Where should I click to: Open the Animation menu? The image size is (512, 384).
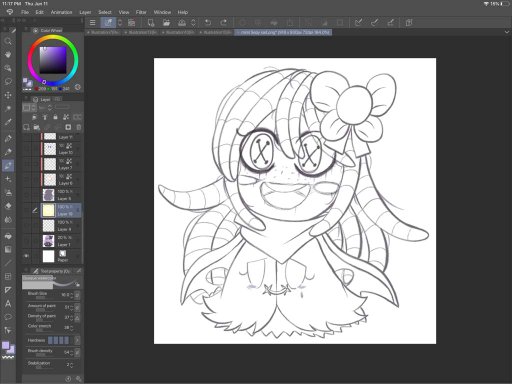point(61,12)
